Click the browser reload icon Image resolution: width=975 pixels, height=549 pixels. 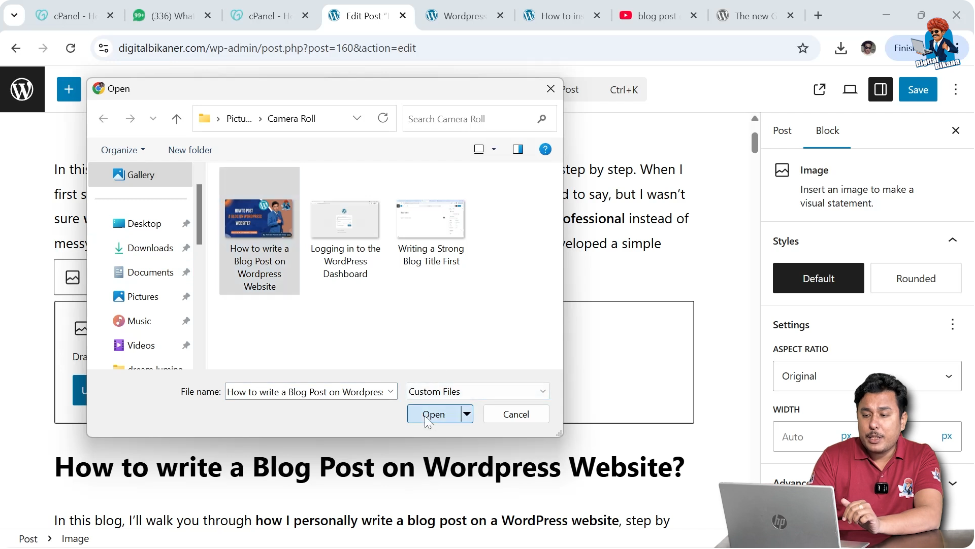(x=70, y=48)
